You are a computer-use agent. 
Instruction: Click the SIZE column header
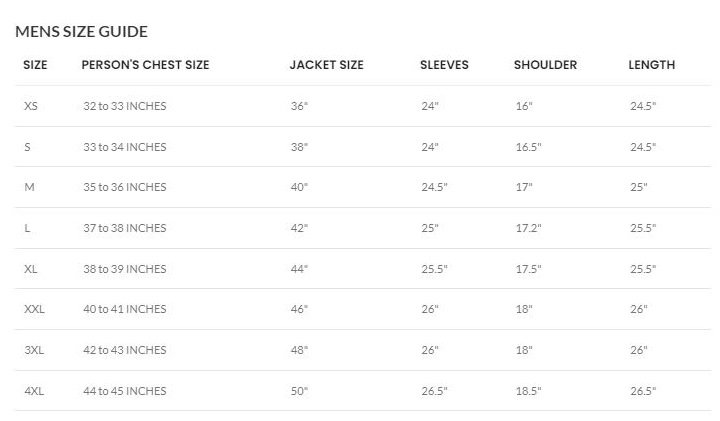tap(35, 65)
